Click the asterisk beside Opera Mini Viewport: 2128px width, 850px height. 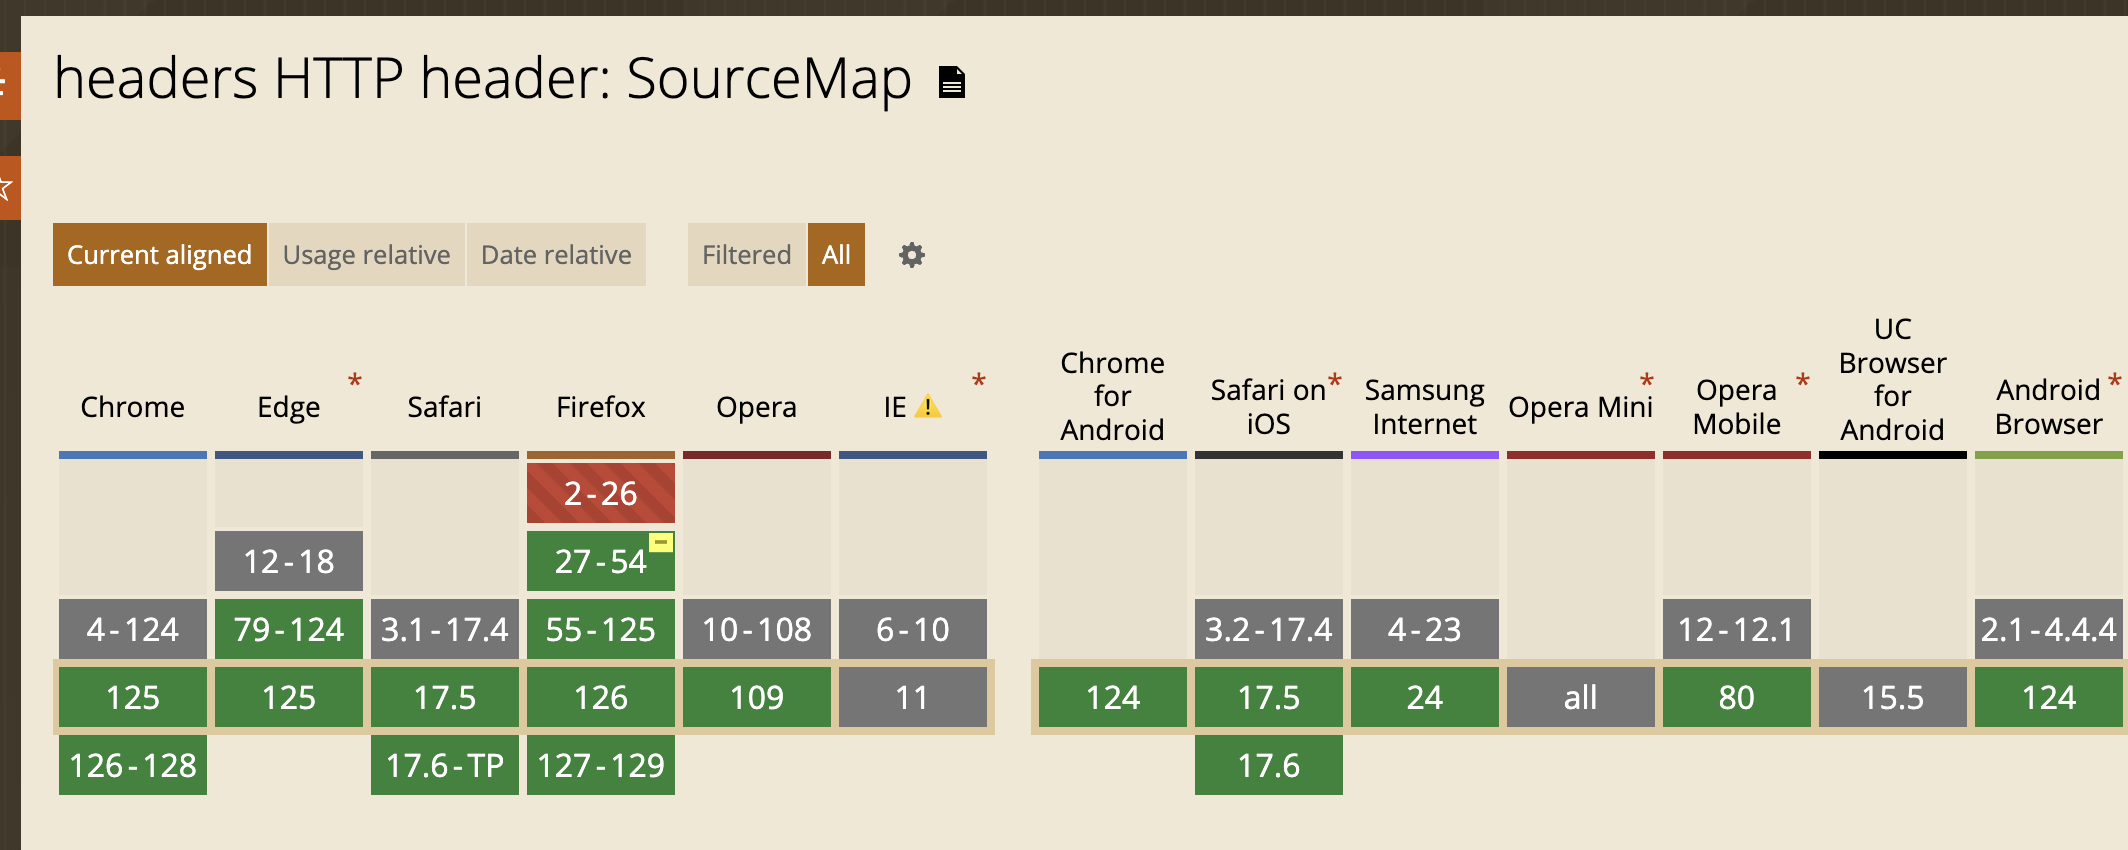coord(1647,382)
